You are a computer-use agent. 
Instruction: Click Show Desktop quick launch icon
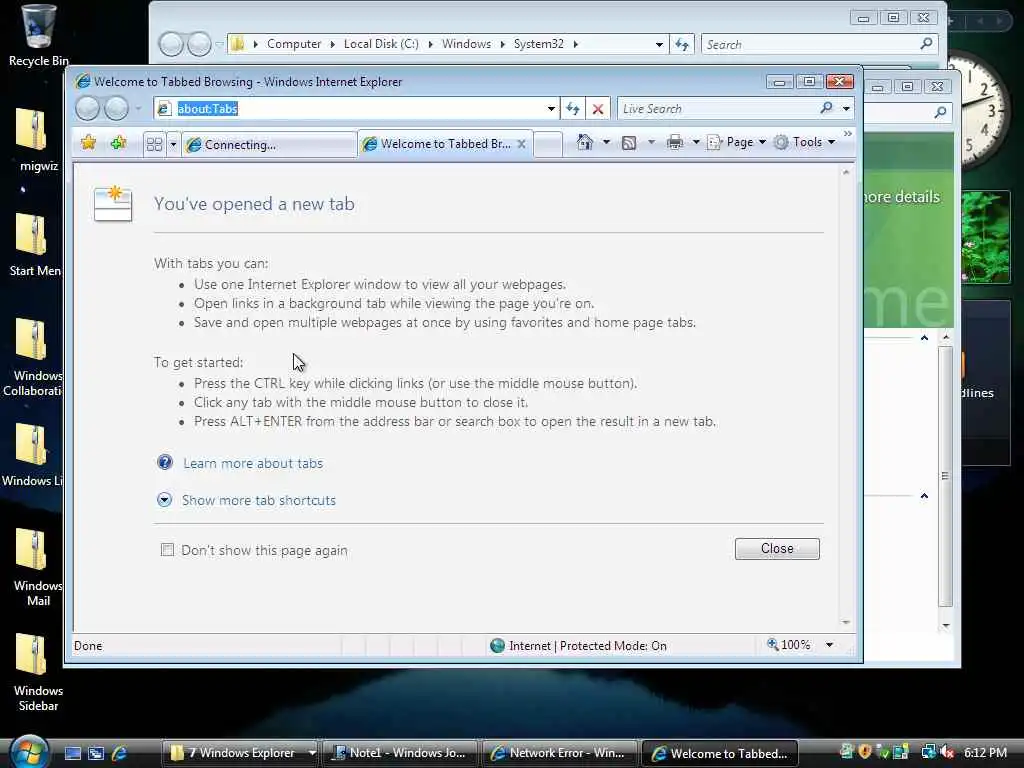72,753
